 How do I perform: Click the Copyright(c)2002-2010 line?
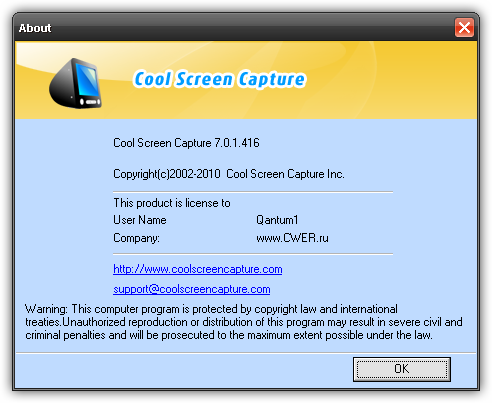pos(229,174)
